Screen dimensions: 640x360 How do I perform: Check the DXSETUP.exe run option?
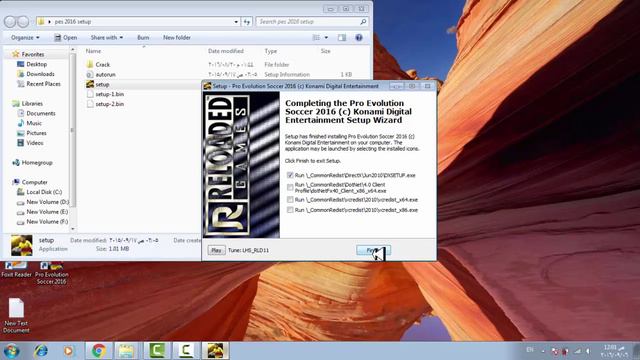point(290,175)
